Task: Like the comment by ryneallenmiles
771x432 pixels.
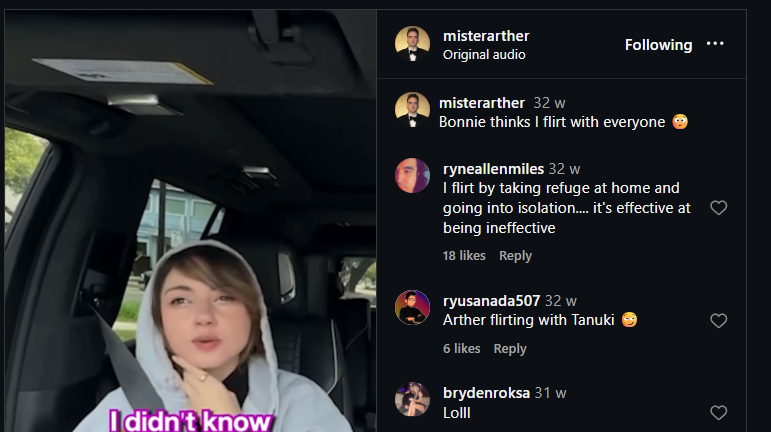Action: (x=718, y=208)
